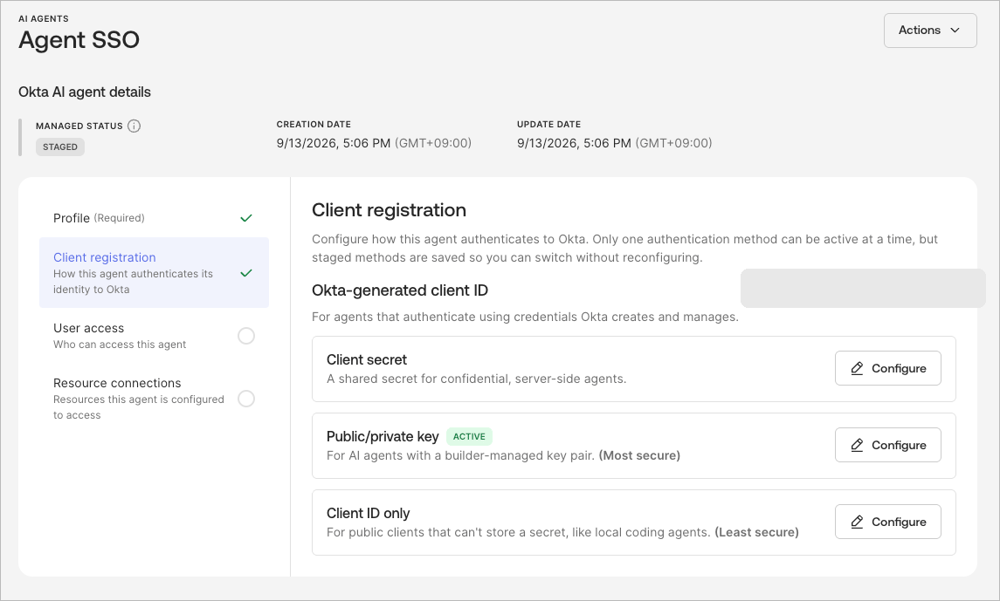Image resolution: width=1000 pixels, height=601 pixels.
Task: Click the gray redacted client ID field
Action: [x=863, y=288]
